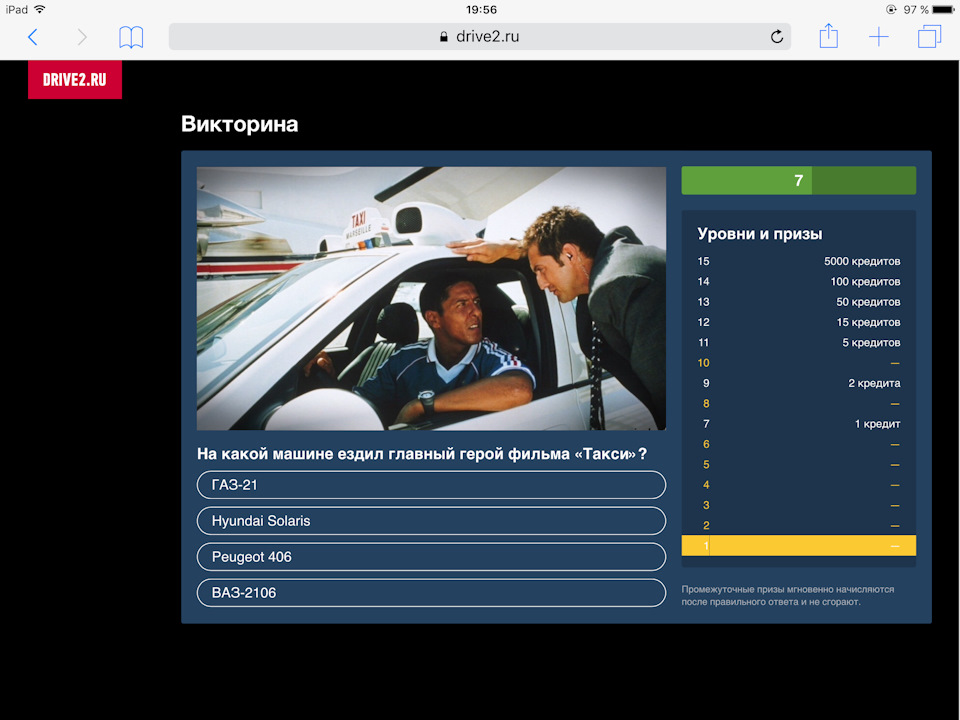The width and height of the screenshot is (960, 720).
Task: Open the share sheet icon
Action: point(828,36)
